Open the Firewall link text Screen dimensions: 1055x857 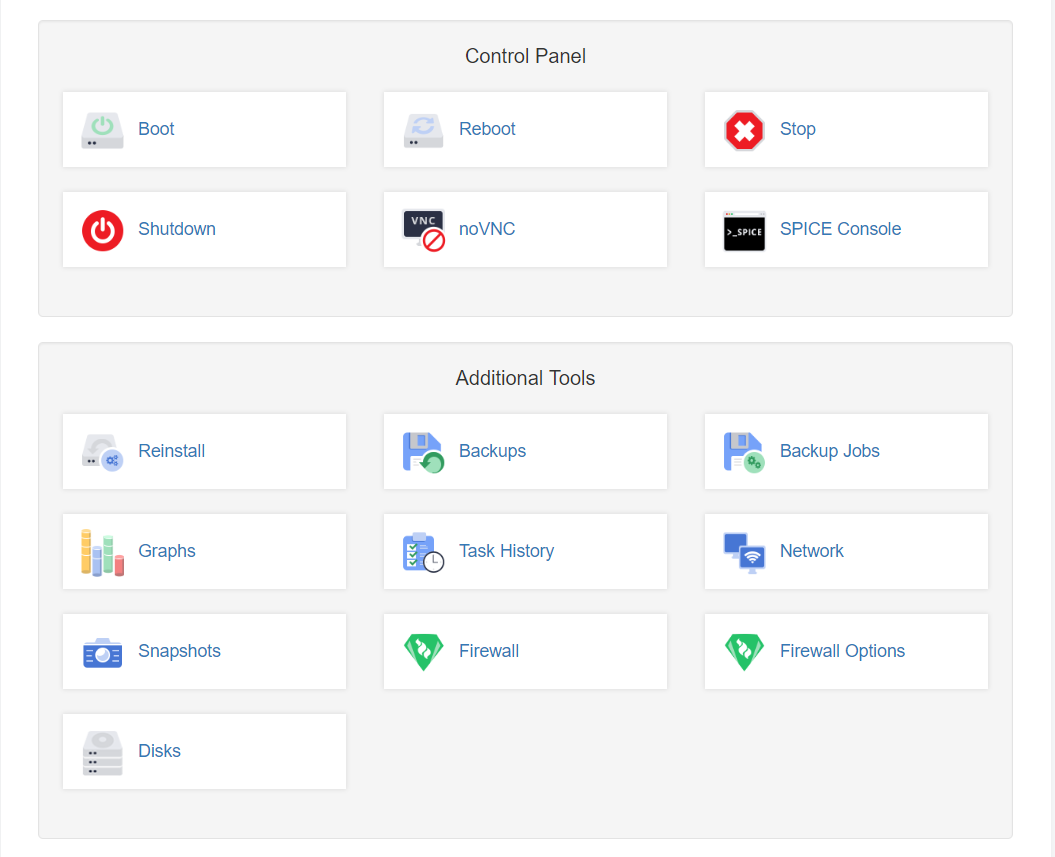pyautogui.click(x=489, y=650)
